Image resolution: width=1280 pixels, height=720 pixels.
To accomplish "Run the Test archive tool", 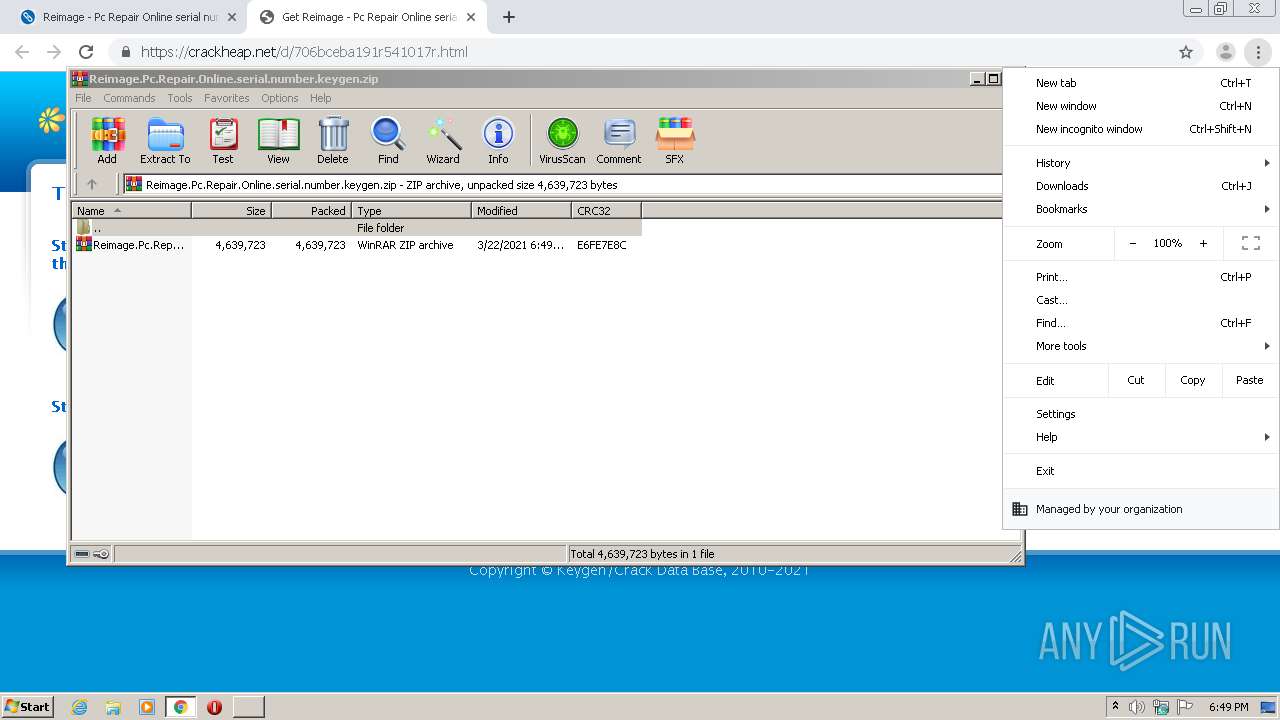I will pyautogui.click(x=223, y=140).
